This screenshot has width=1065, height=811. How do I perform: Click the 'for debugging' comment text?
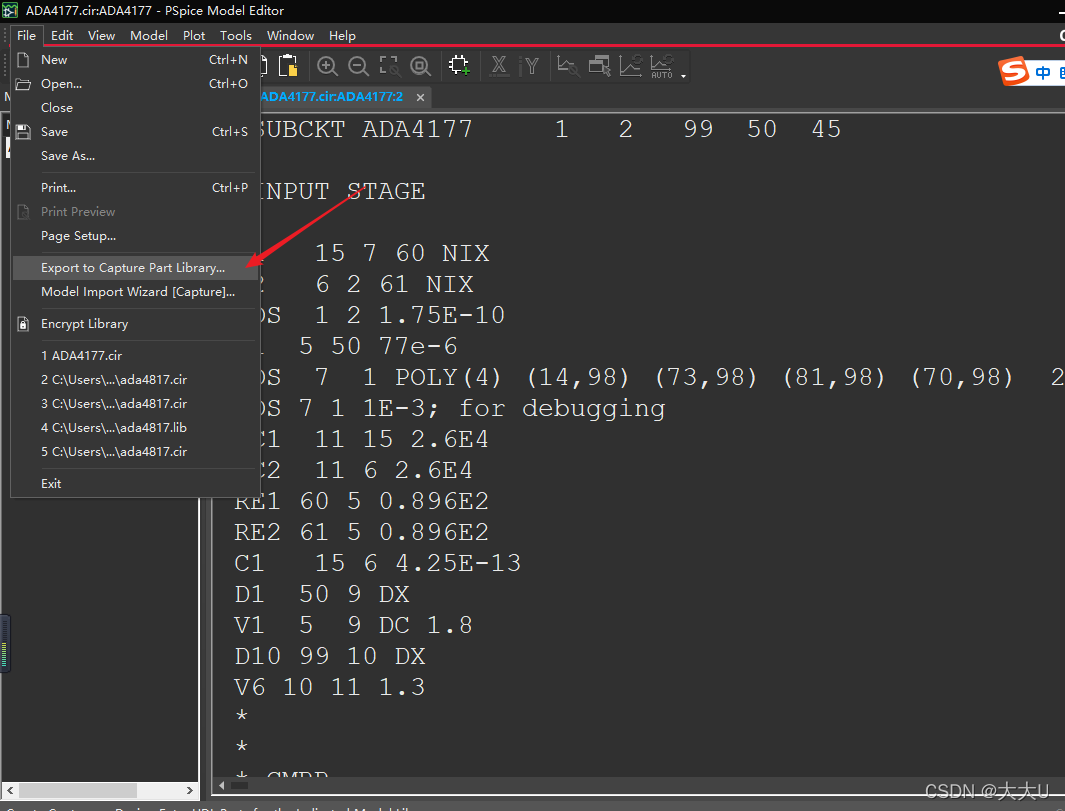(x=562, y=408)
